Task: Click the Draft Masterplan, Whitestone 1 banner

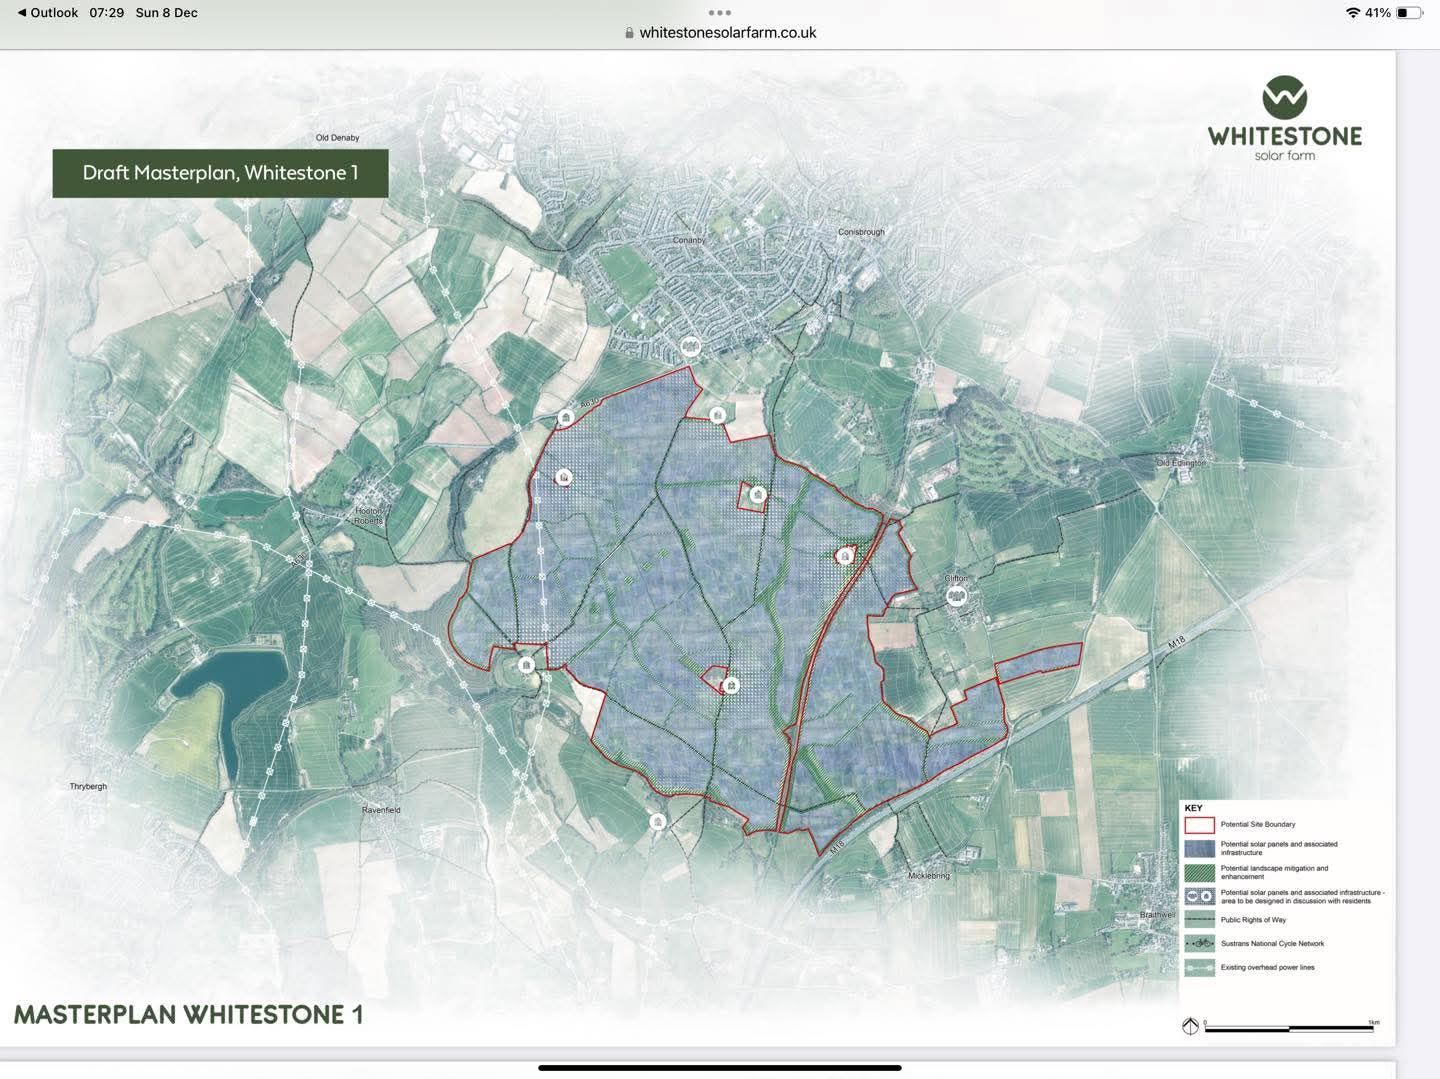Action: [x=220, y=173]
